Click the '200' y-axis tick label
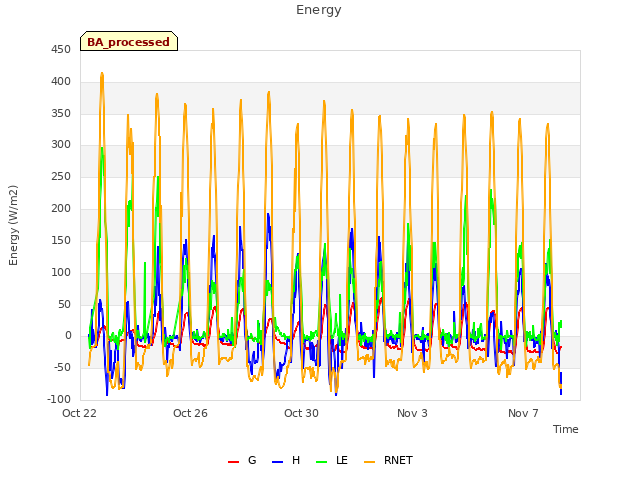This screenshot has width=640, height=480. pos(61,209)
